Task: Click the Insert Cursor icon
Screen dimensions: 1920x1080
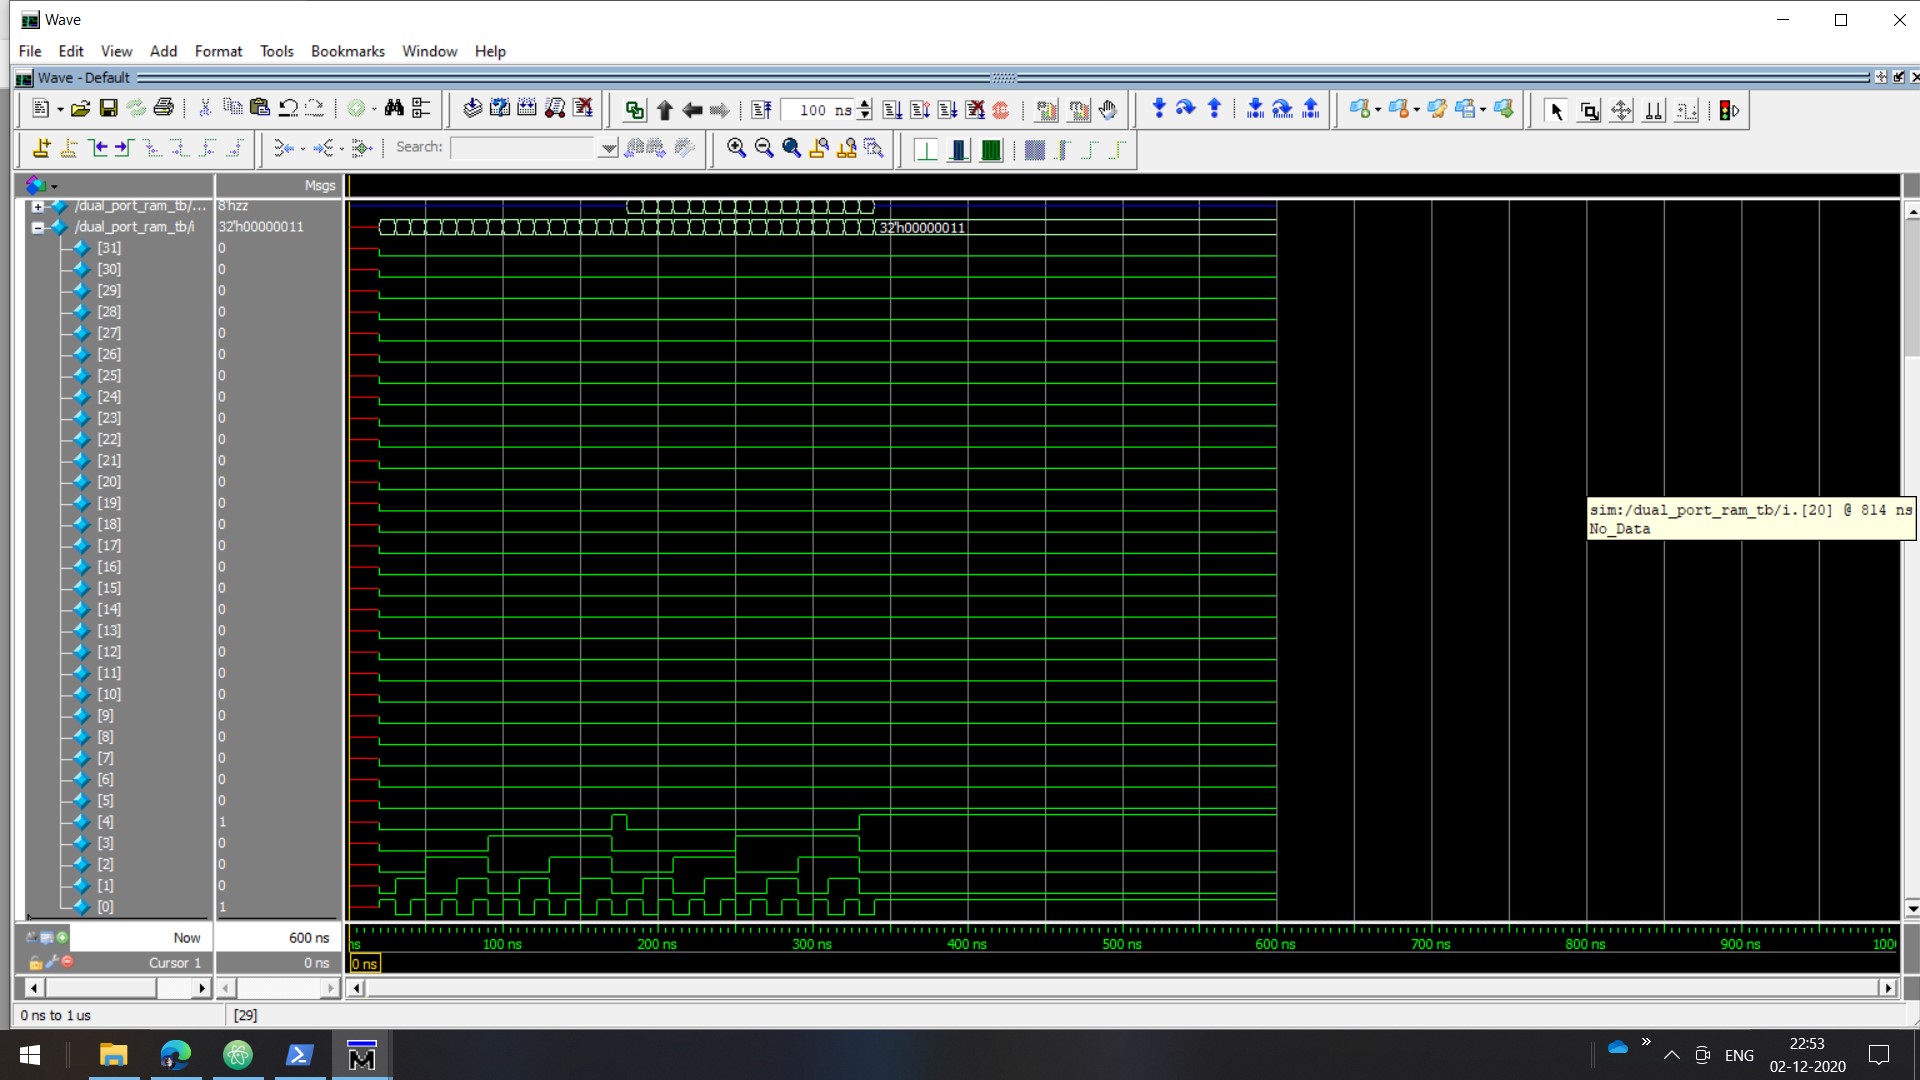Action: [x=41, y=148]
